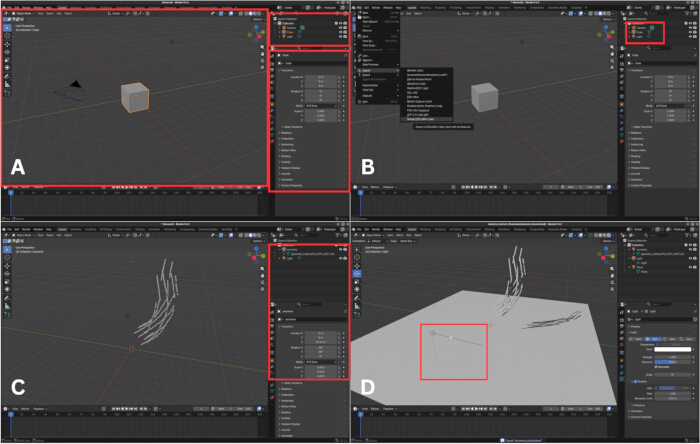Click Location X field in panel A Transform
The width and height of the screenshot is (700, 444).
(x=321, y=77)
